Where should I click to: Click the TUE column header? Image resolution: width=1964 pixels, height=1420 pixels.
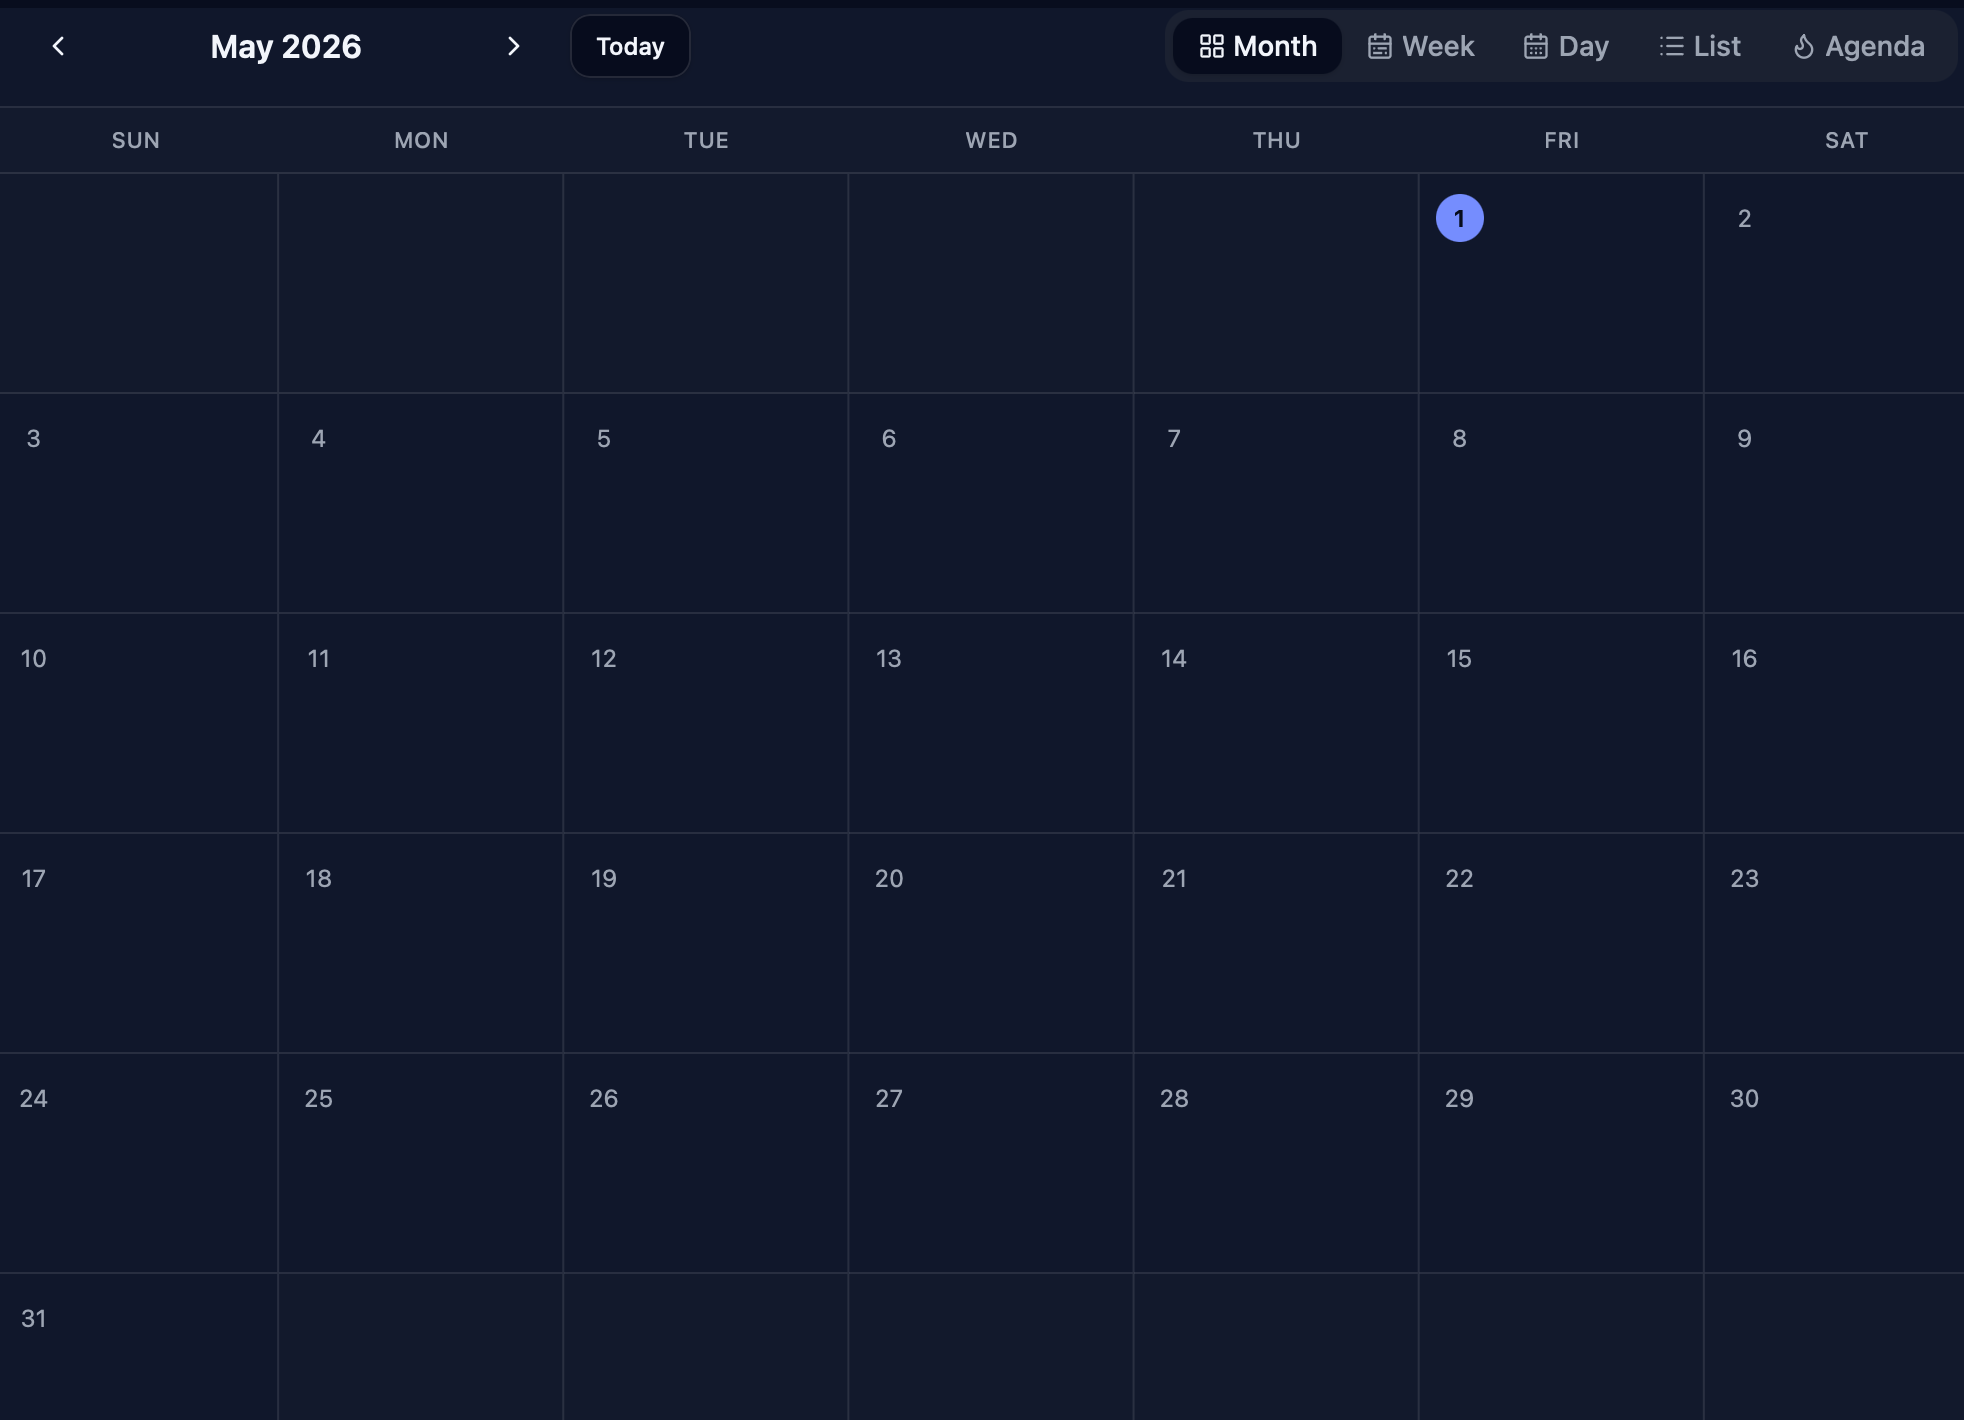tap(706, 140)
